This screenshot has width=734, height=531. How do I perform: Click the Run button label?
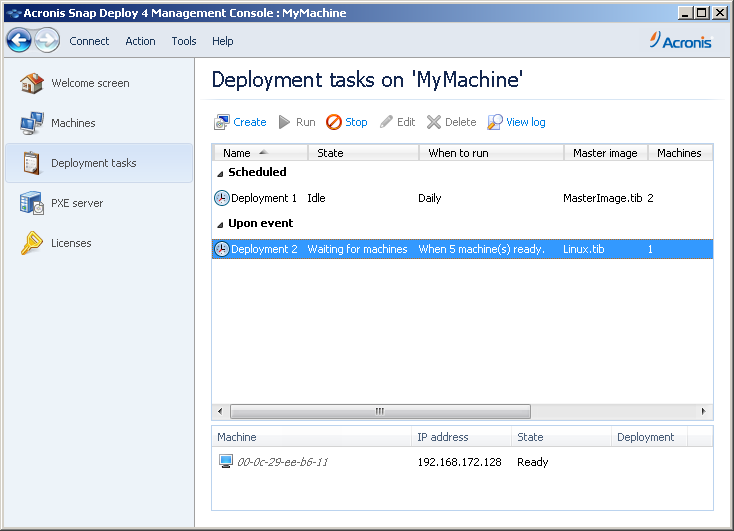point(306,122)
